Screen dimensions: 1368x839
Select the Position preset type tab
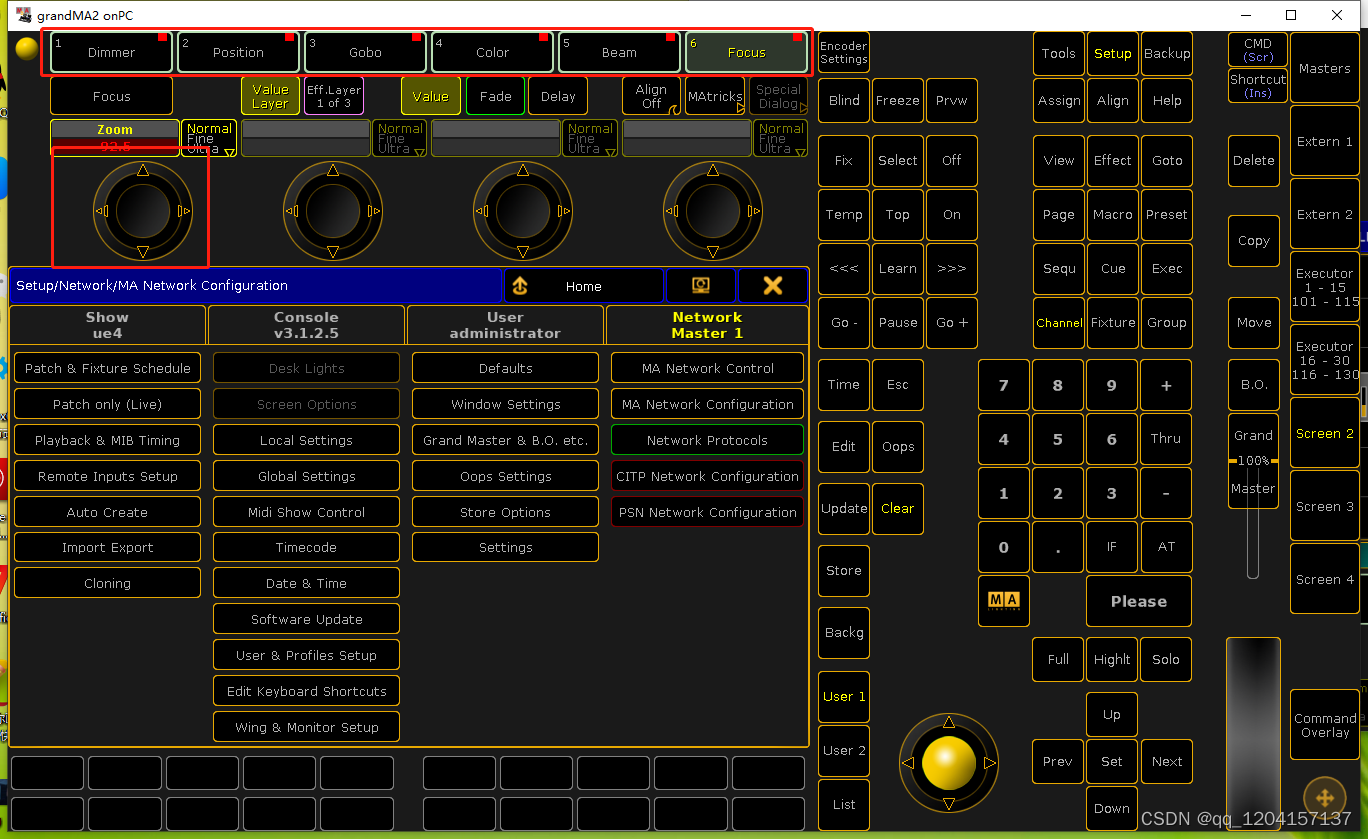click(238, 52)
